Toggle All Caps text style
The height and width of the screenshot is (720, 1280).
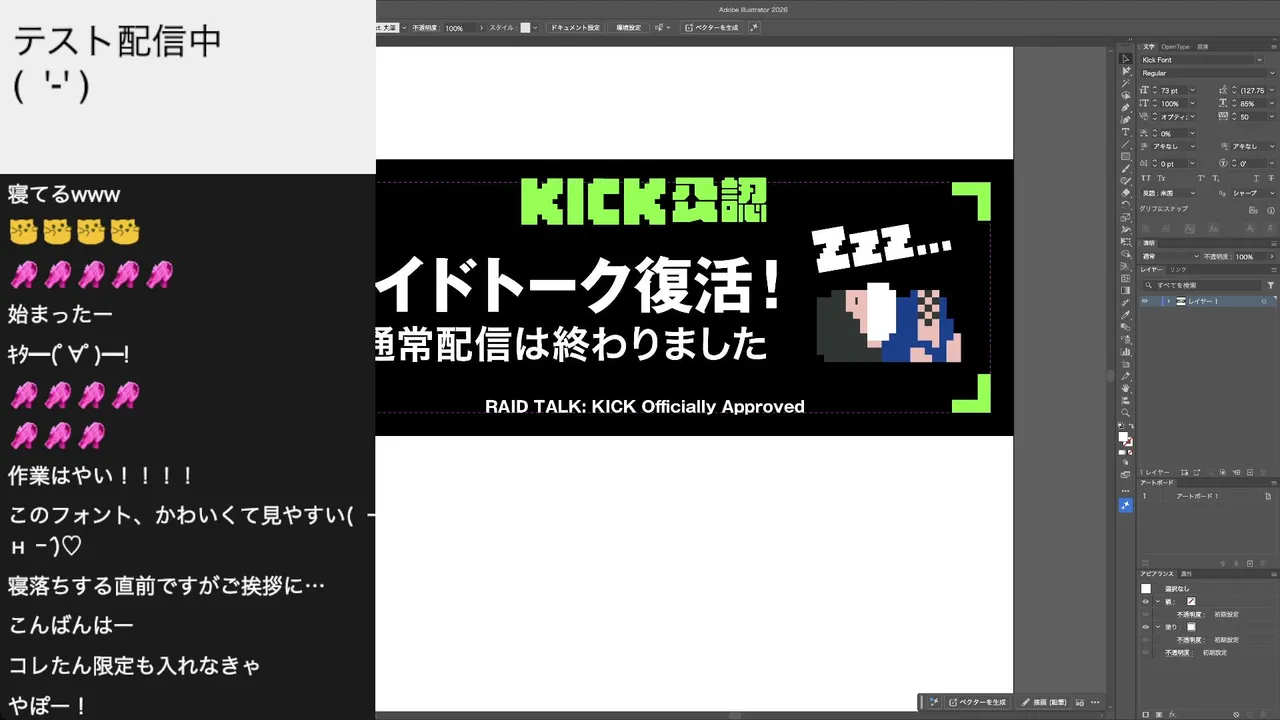pos(1146,178)
